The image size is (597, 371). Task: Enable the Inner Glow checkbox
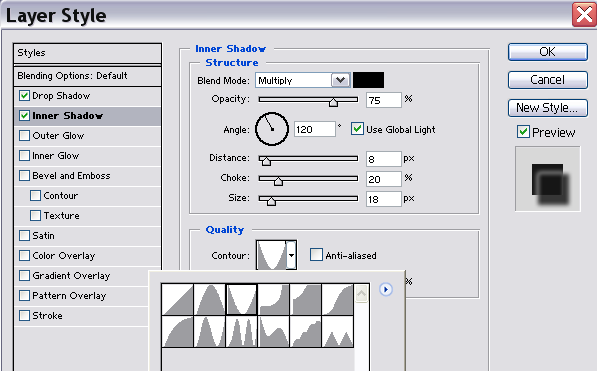(24, 155)
